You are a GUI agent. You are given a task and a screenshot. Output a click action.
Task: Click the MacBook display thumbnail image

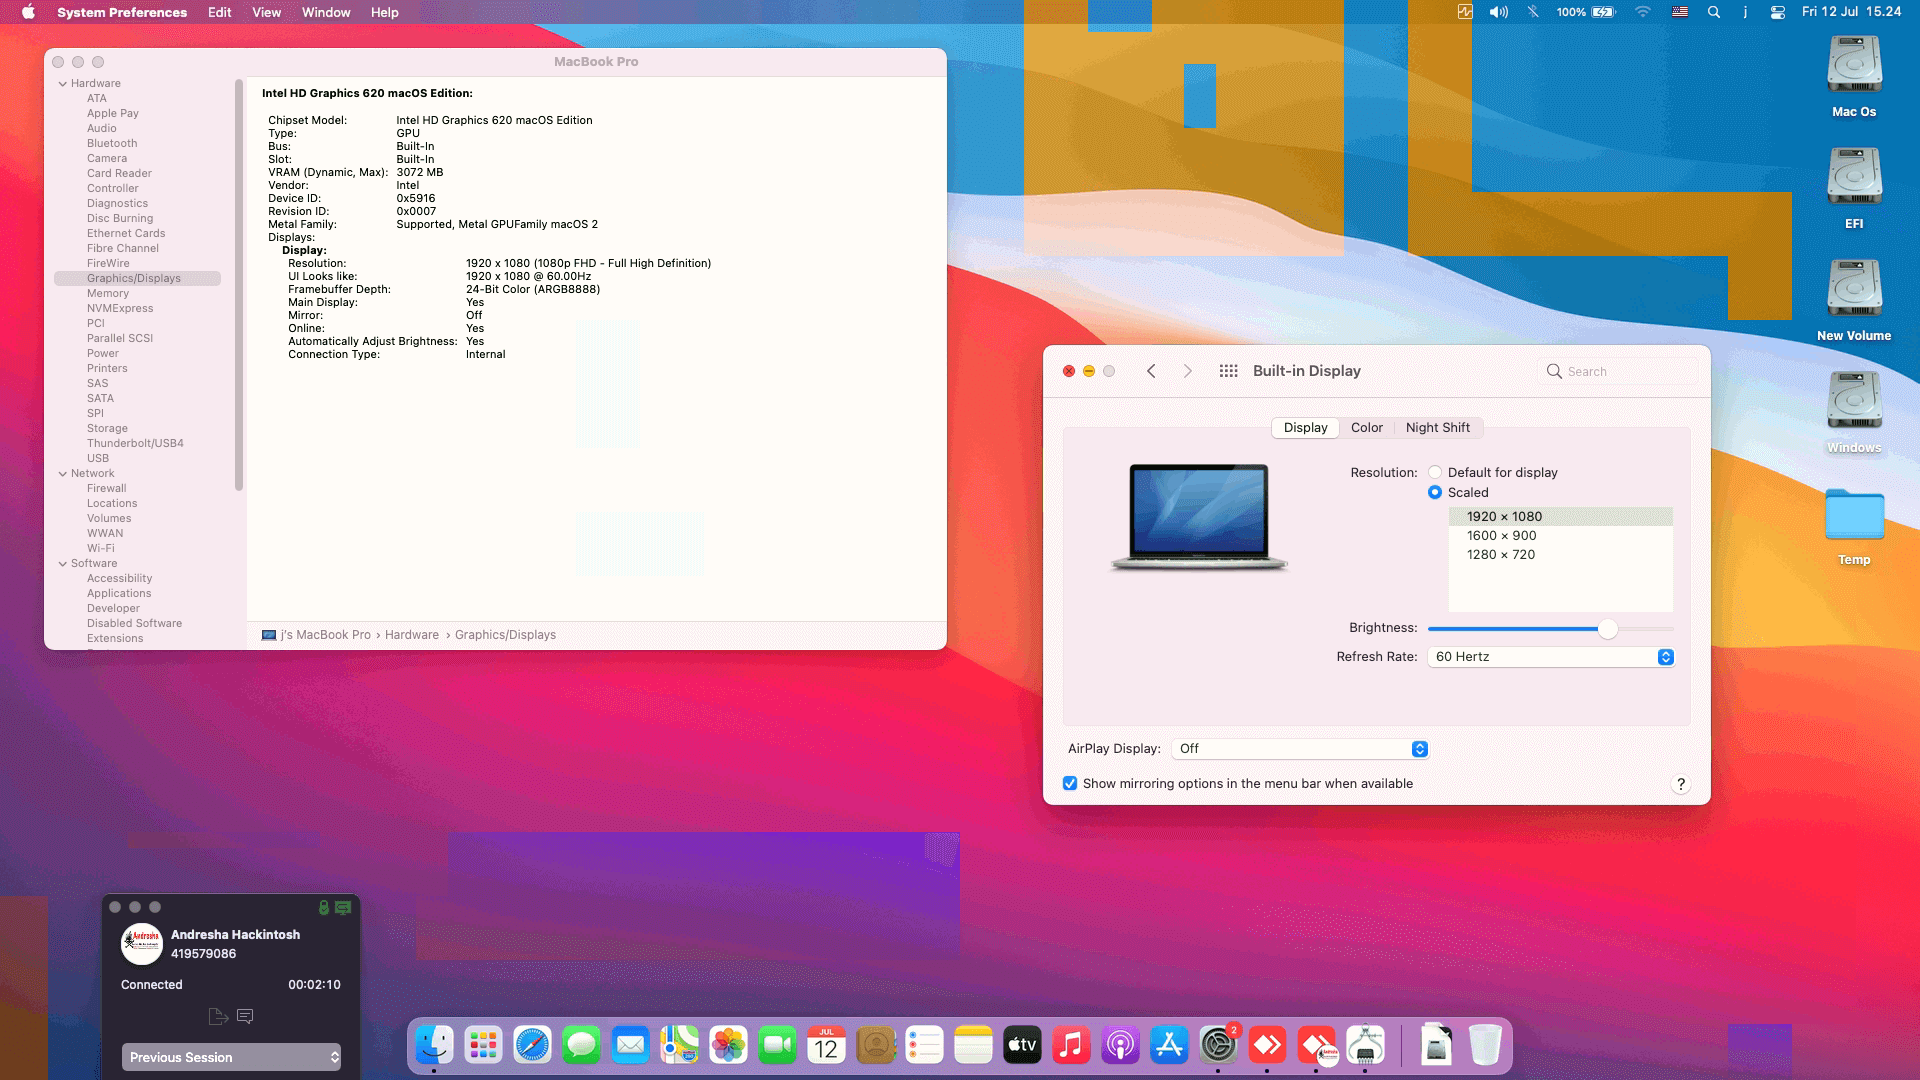(x=1199, y=517)
